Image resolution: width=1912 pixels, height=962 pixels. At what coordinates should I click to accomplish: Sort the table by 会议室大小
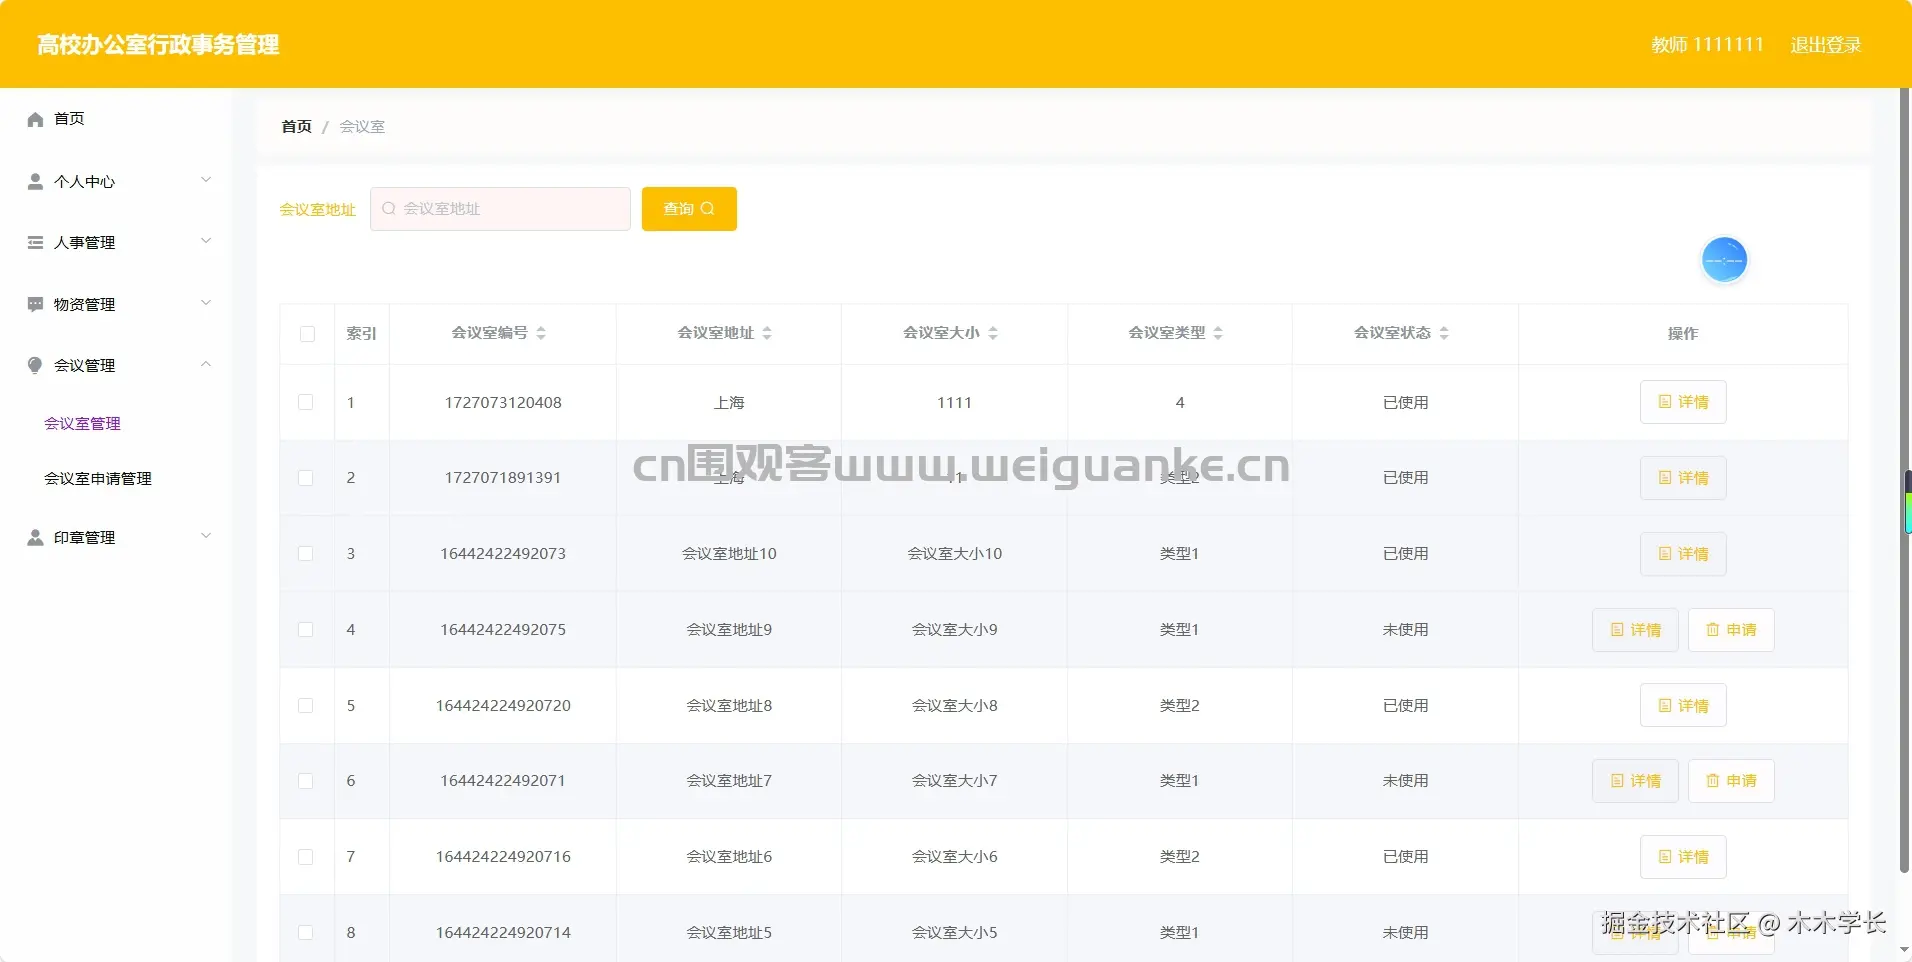[993, 333]
